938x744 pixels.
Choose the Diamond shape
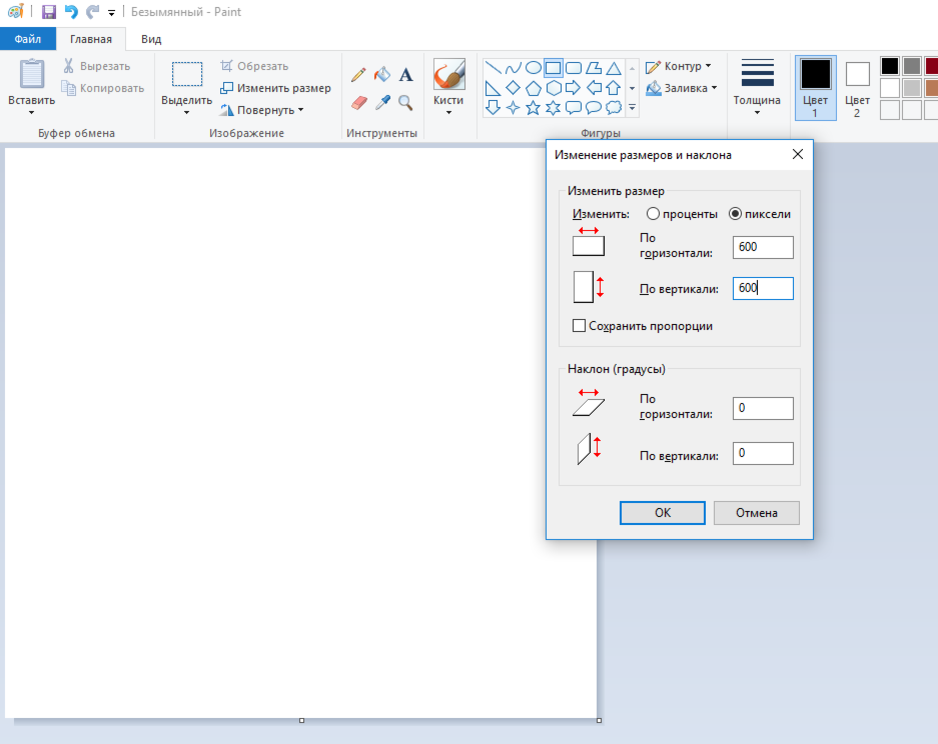(513, 89)
